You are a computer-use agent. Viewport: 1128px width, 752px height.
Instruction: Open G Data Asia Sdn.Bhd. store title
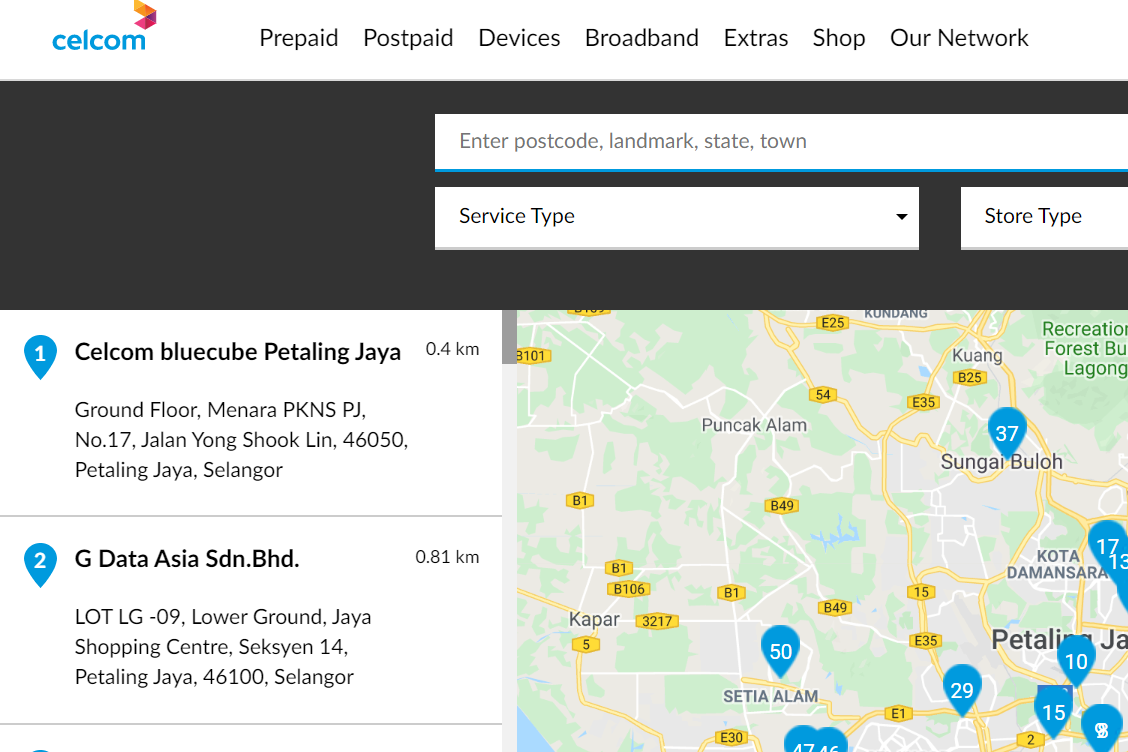(187, 559)
